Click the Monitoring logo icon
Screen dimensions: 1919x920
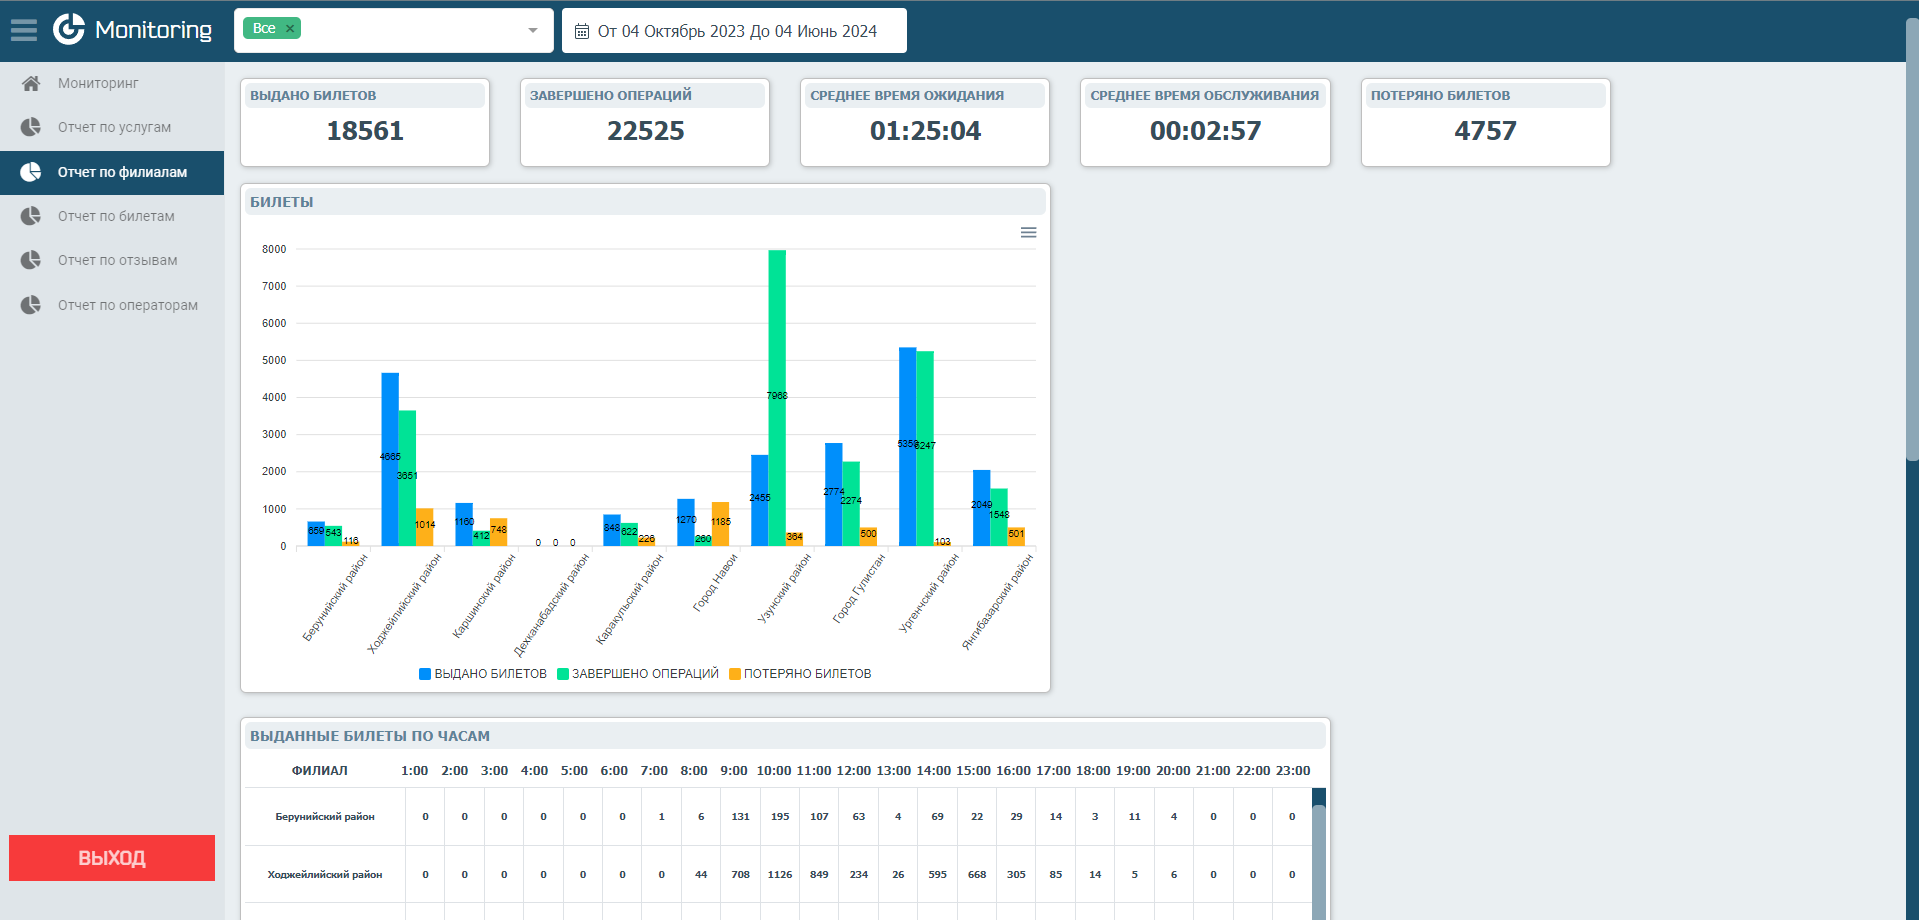[x=69, y=29]
